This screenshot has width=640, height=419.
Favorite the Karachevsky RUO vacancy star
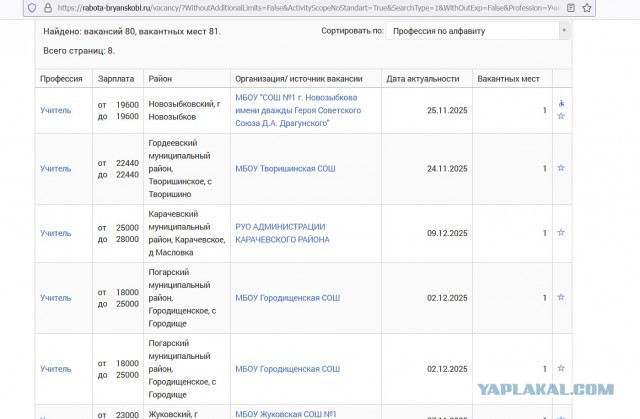[x=561, y=233]
